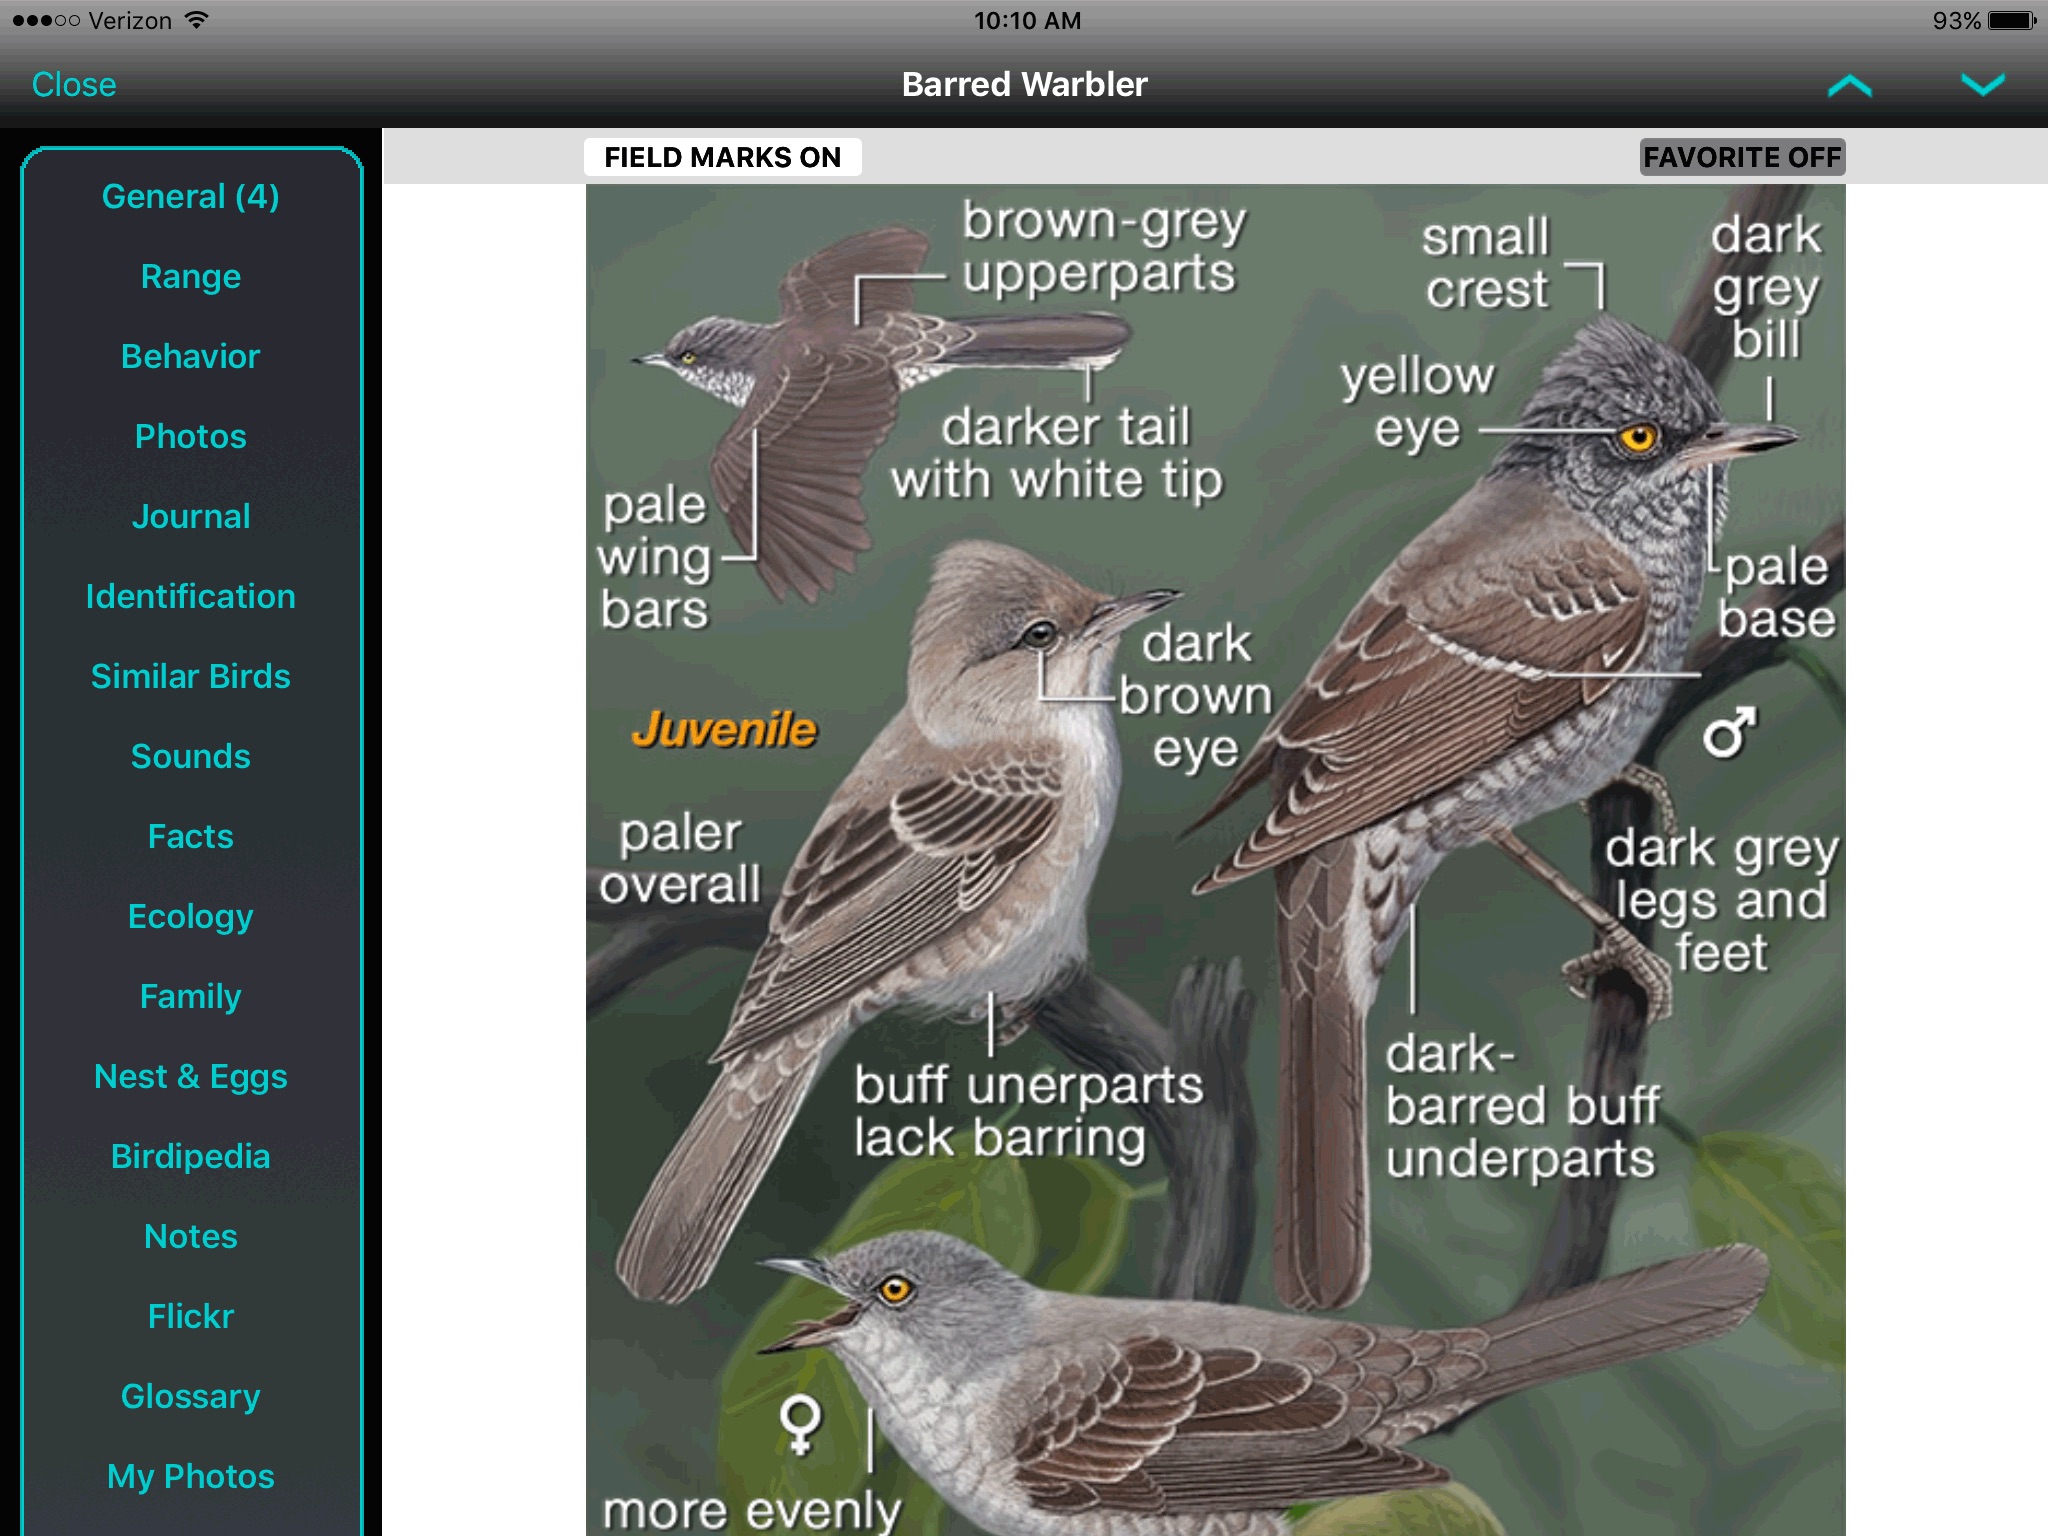The height and width of the screenshot is (1536, 2048).
Task: Tap the orange Juvenile label
Action: point(724,729)
